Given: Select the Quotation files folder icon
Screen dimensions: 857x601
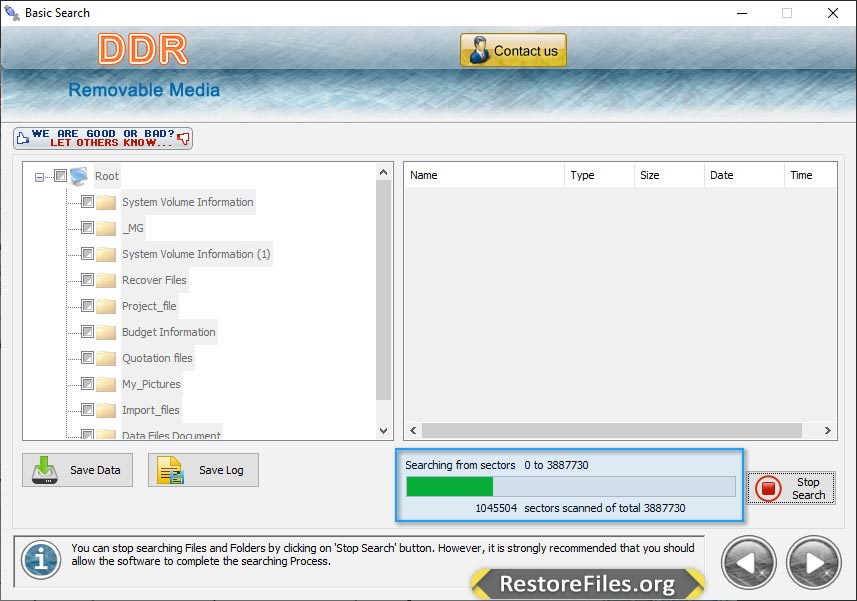Looking at the screenshot, I should pyautogui.click(x=106, y=359).
